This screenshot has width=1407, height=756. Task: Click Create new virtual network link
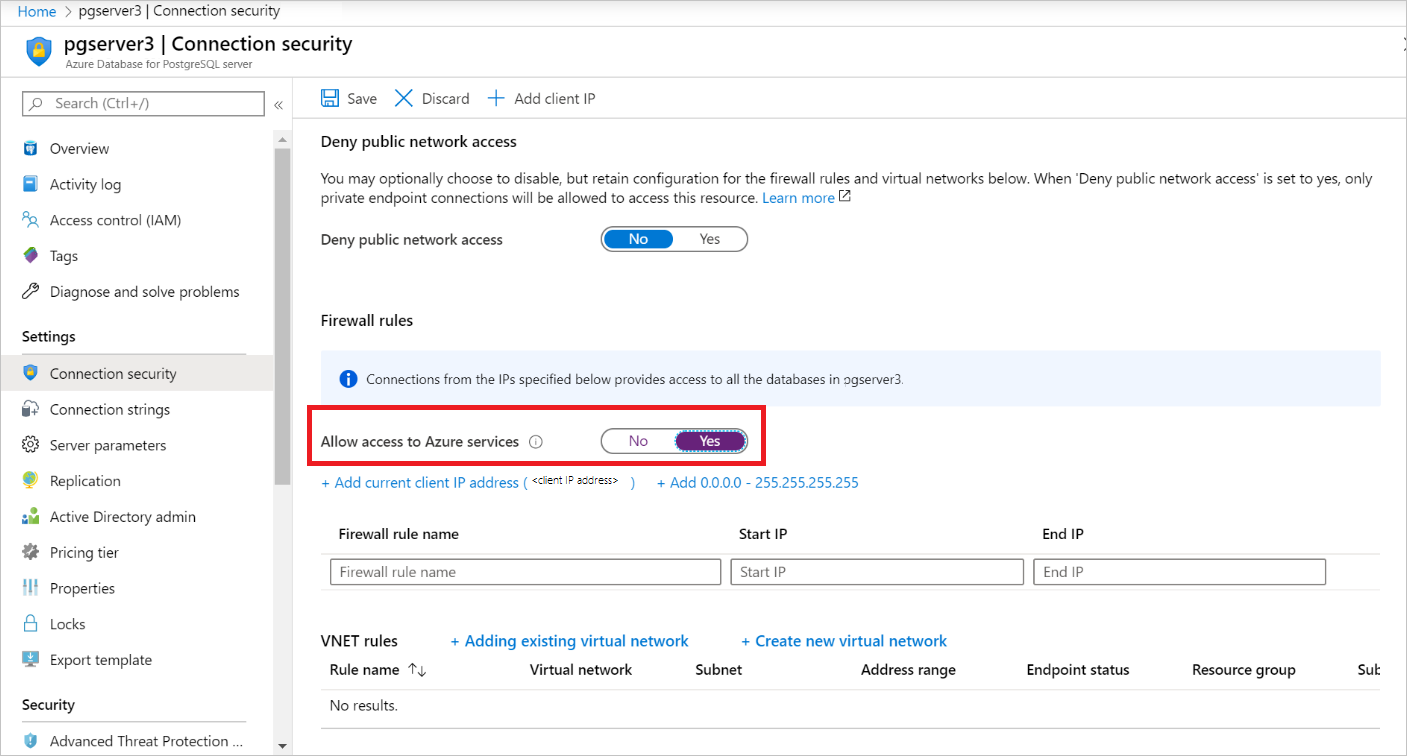tap(844, 641)
